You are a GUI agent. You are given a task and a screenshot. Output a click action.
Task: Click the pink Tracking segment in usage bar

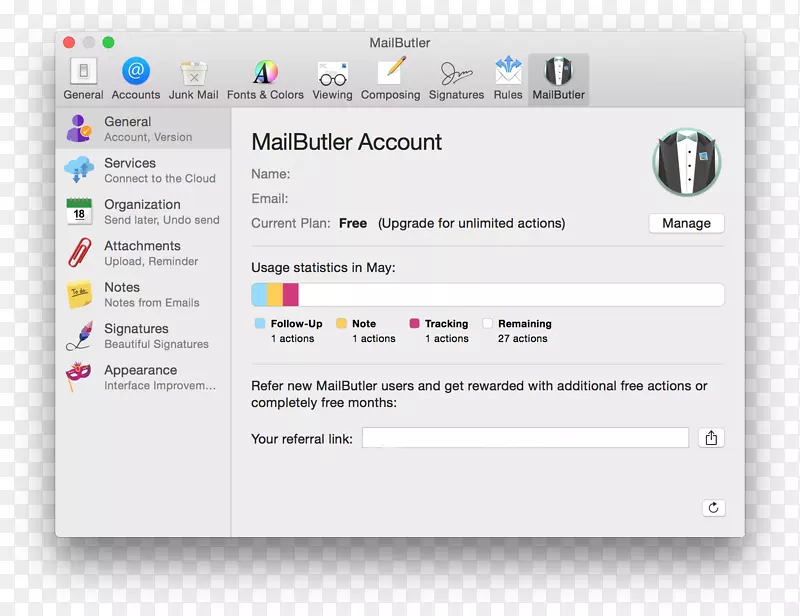[291, 294]
